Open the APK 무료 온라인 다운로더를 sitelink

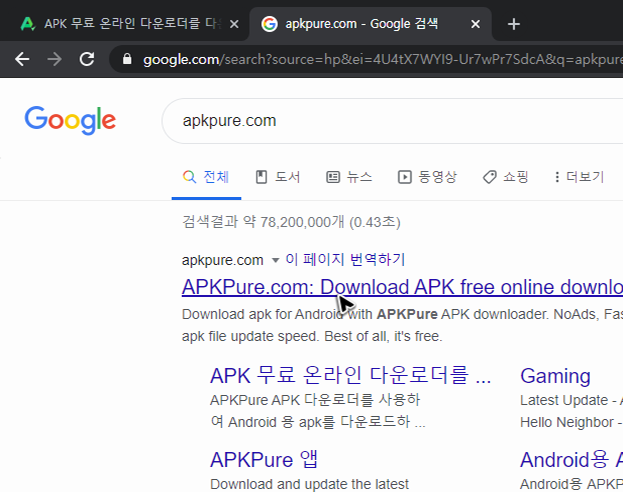(350, 375)
